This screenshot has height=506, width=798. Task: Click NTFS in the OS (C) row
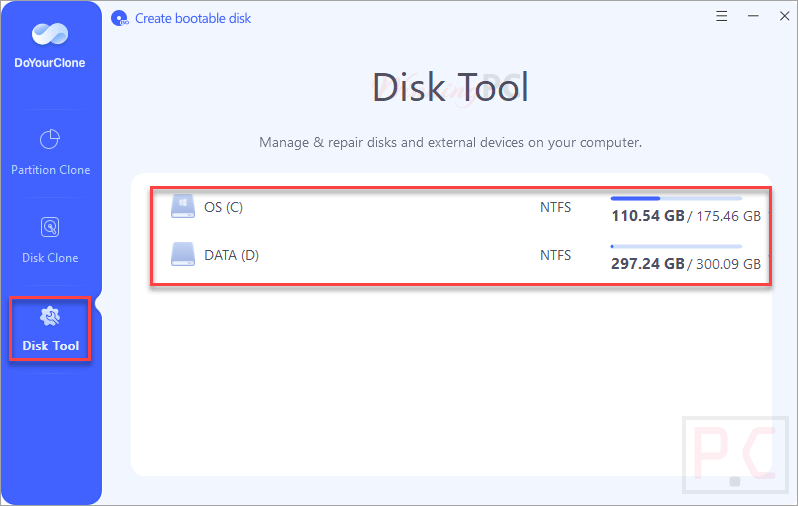[x=555, y=207]
